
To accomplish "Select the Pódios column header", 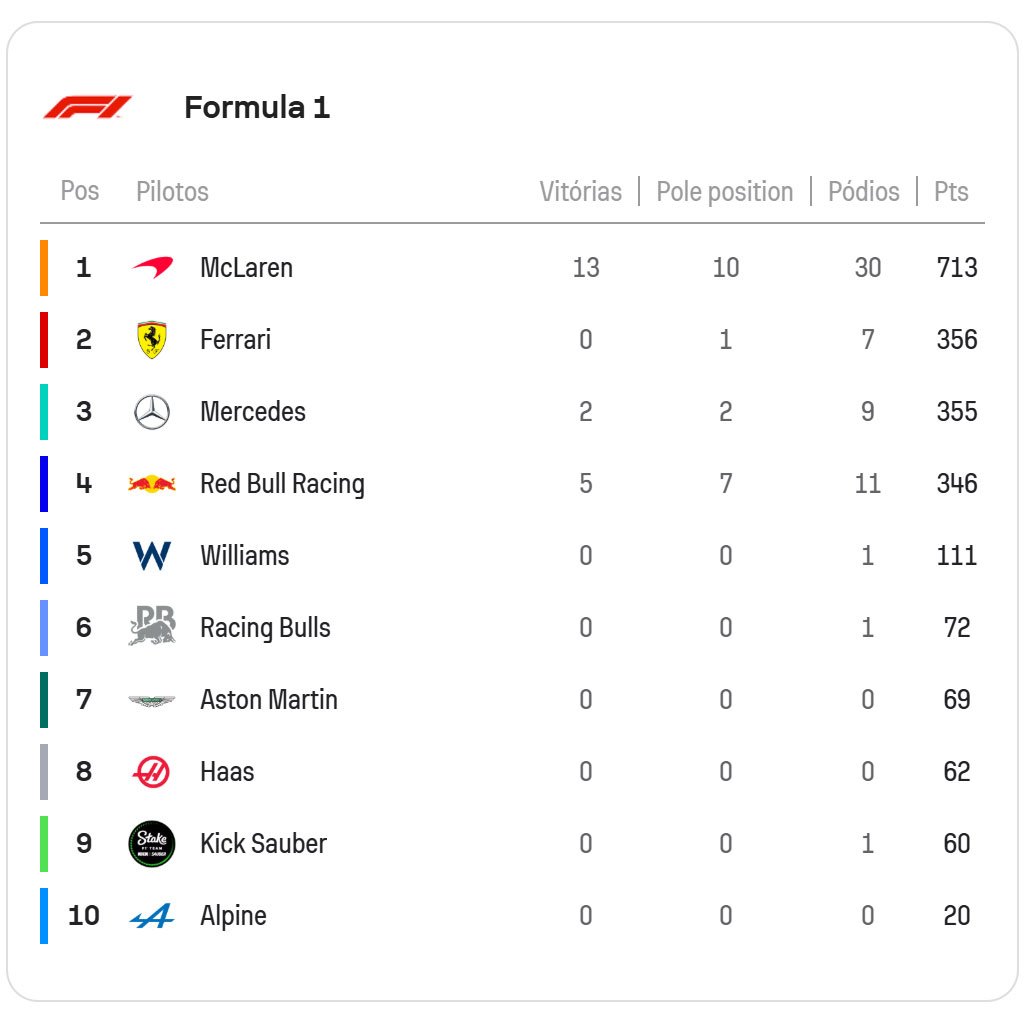I will pyautogui.click(x=863, y=192).
